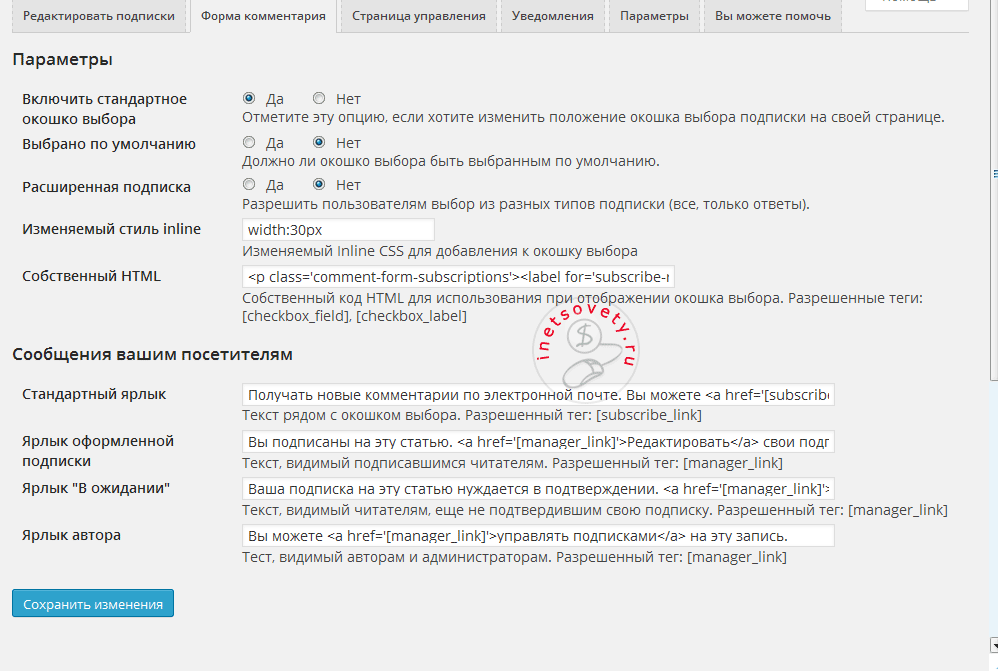This screenshot has width=998, height=671.
Task: Enable Да for Выбрано по умолчанию
Action: pyautogui.click(x=249, y=142)
